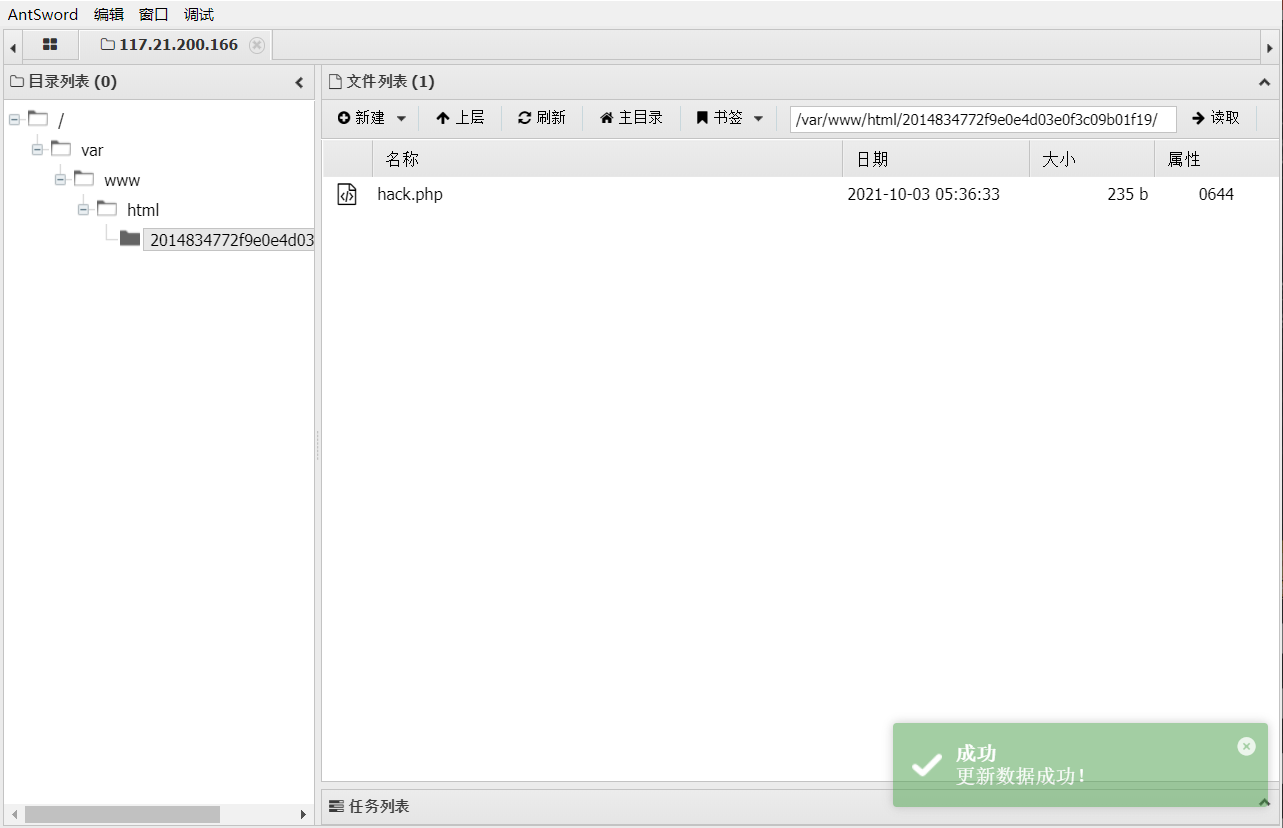Collapse the 目录列表 panel with its chevron
This screenshot has height=828, width=1283.
click(x=298, y=82)
